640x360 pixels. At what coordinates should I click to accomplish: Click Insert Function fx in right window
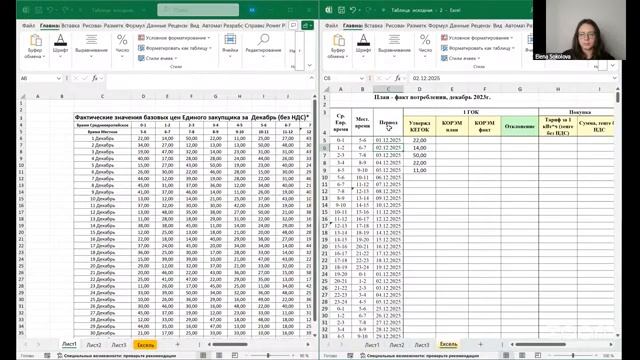pyautogui.click(x=398, y=78)
